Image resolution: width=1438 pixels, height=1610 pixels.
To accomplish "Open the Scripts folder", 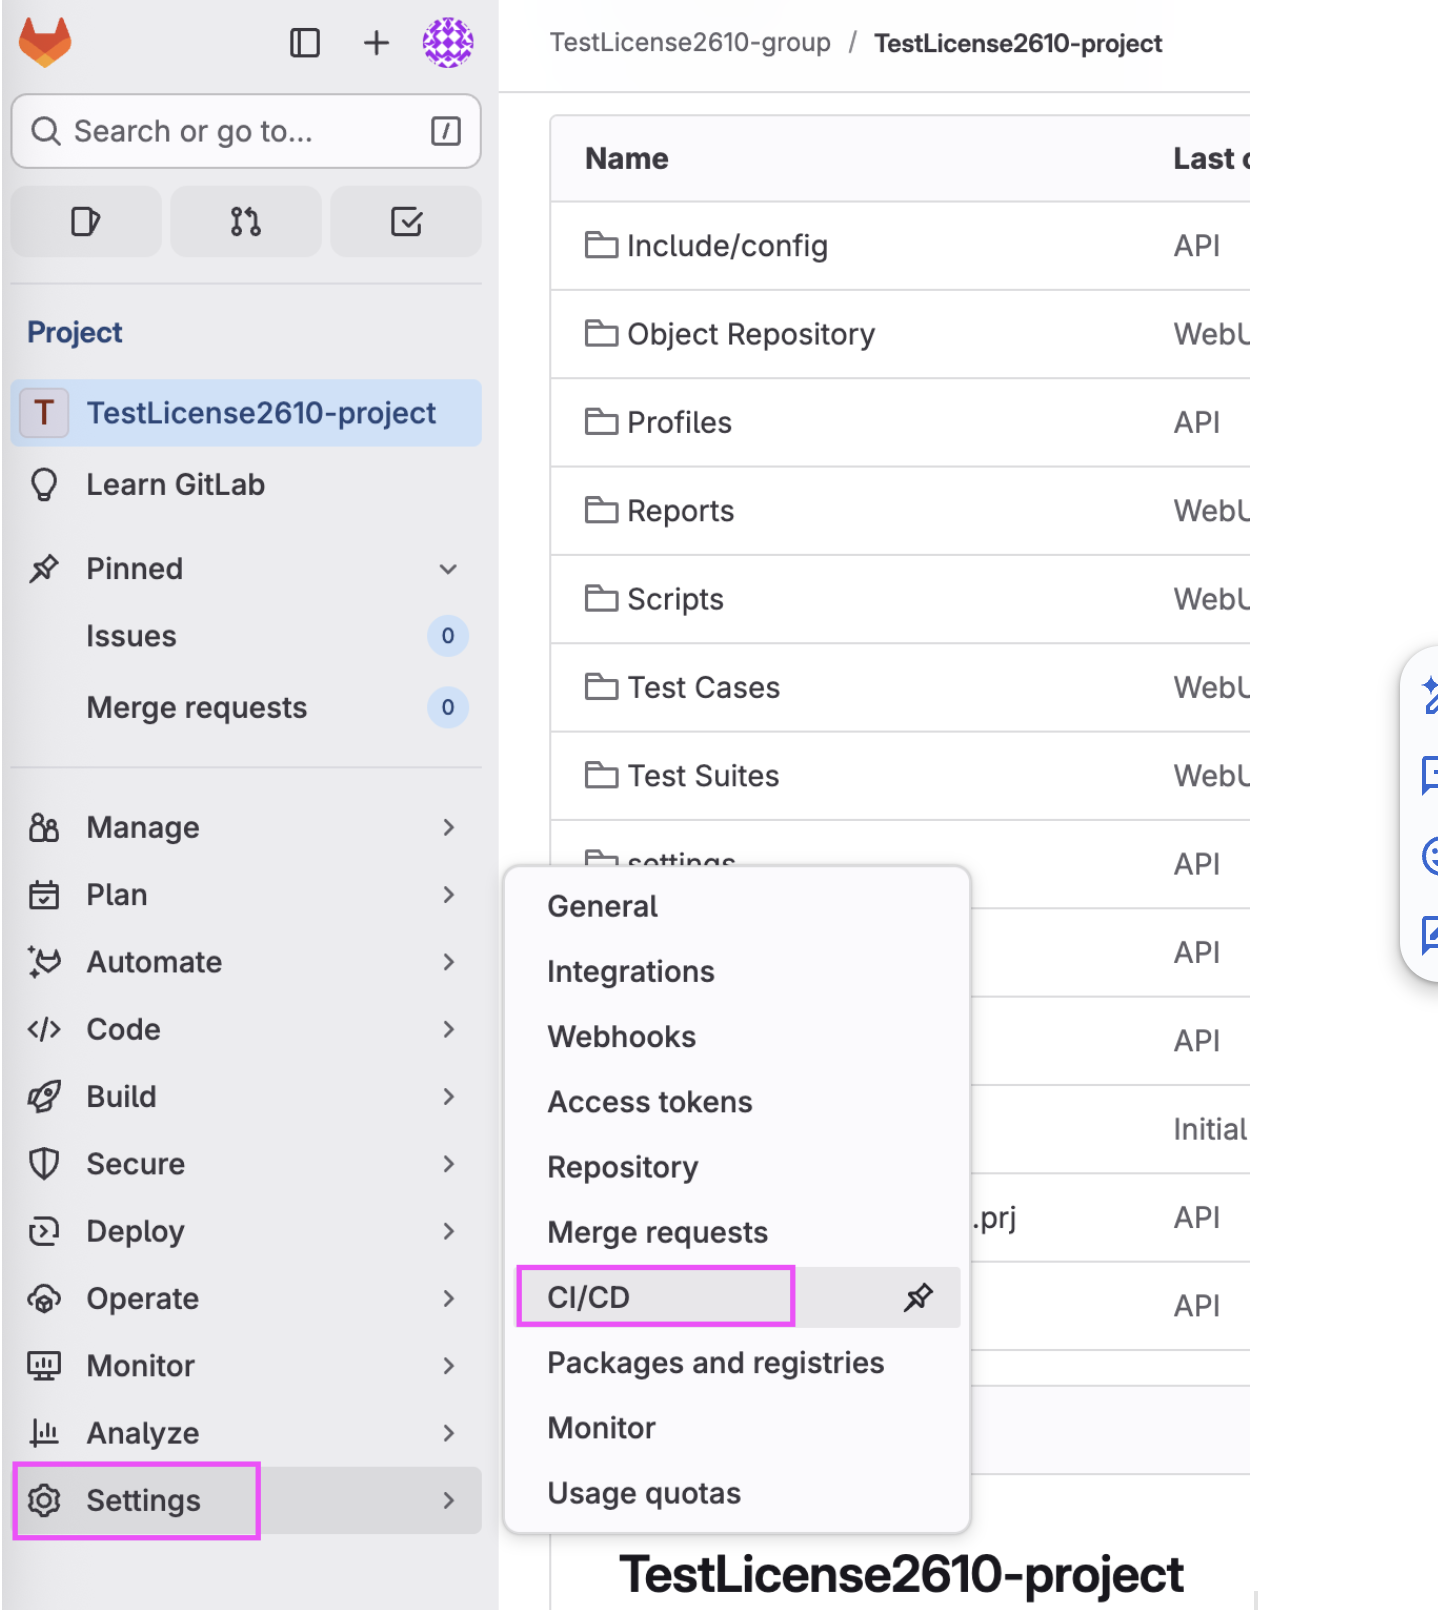I will (x=675, y=599).
